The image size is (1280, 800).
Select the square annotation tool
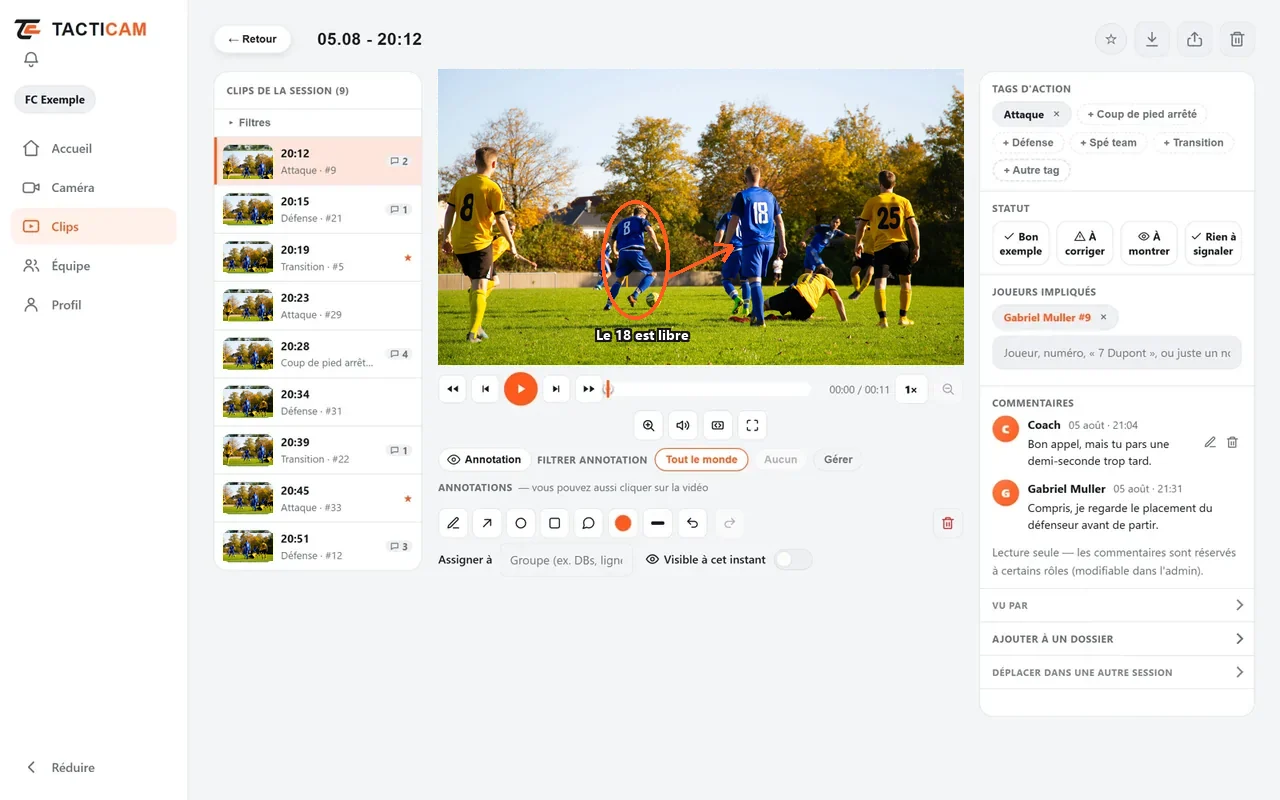coord(555,523)
